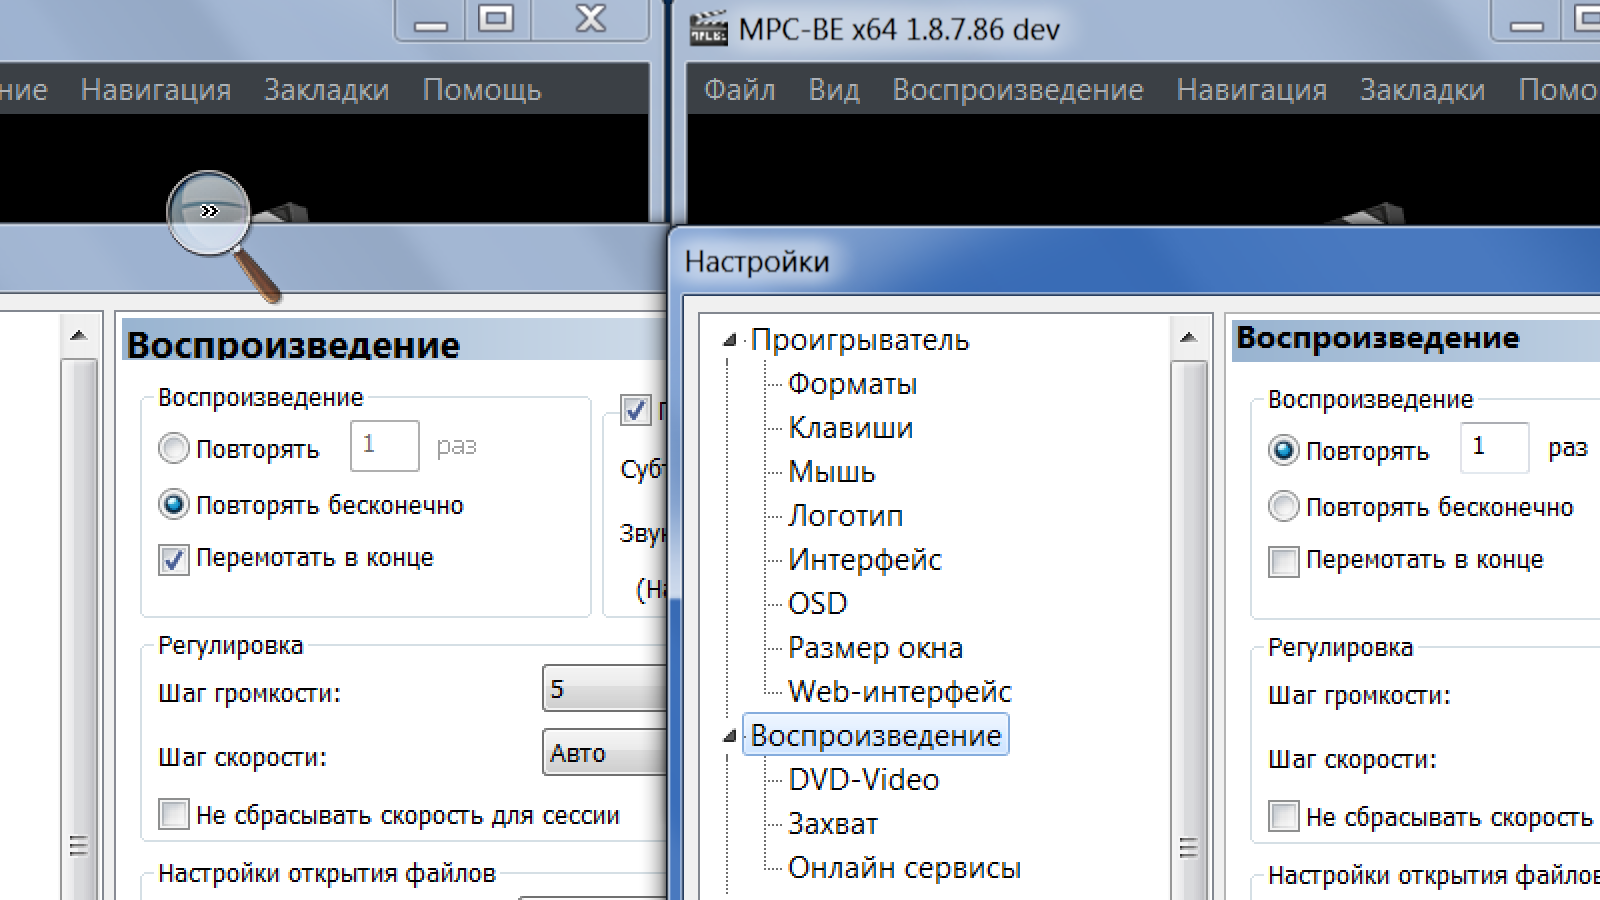The width and height of the screenshot is (1600, 900).
Task: Select DVD-Video in the settings tree
Action: (863, 780)
